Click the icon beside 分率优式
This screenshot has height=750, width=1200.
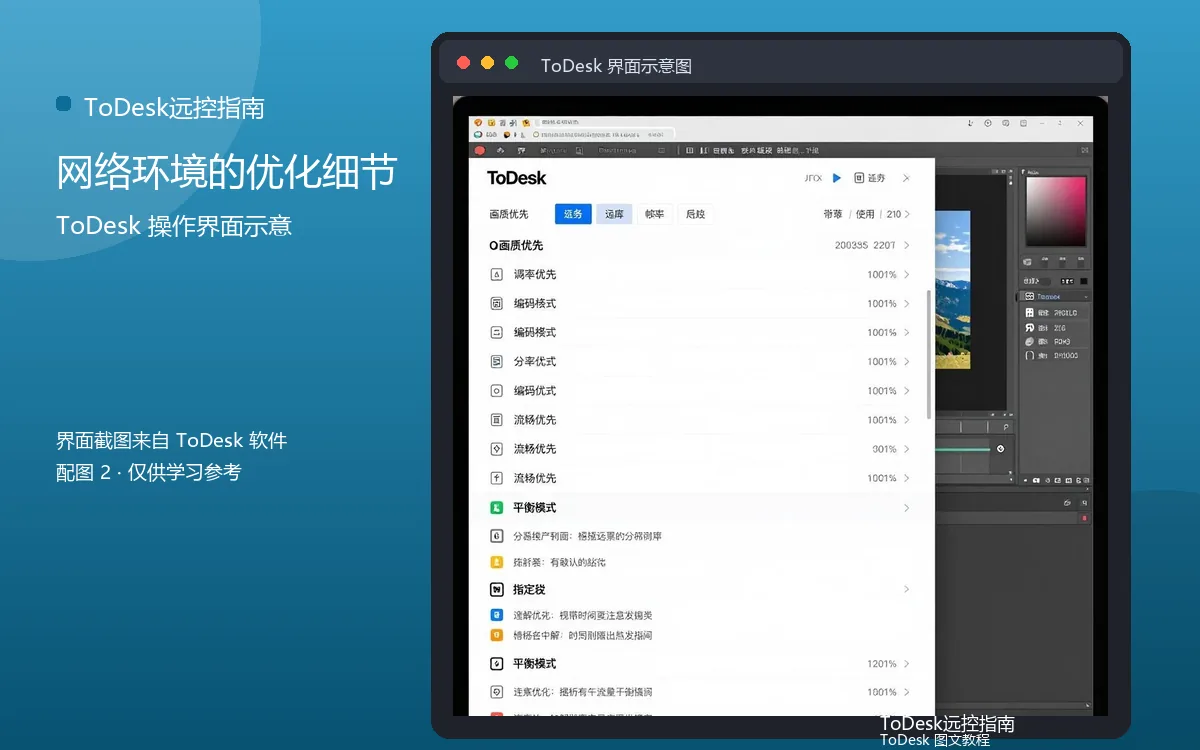click(496, 361)
